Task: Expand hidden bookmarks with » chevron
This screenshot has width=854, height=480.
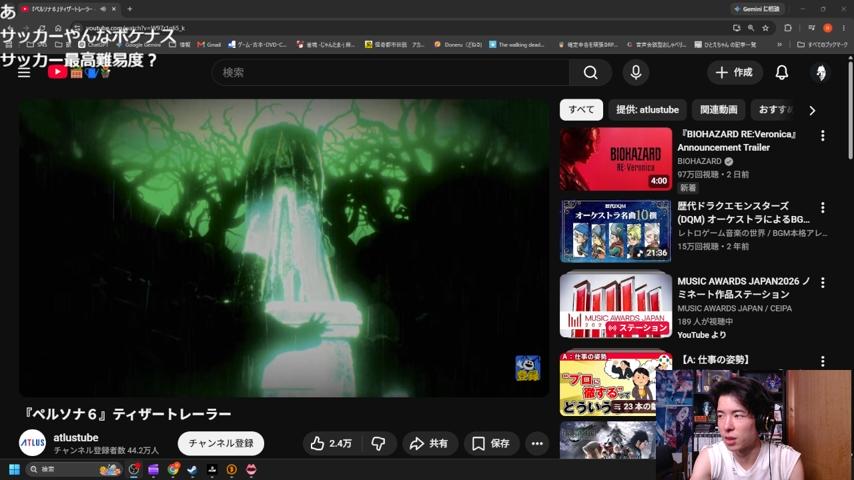Action: pyautogui.click(x=779, y=45)
